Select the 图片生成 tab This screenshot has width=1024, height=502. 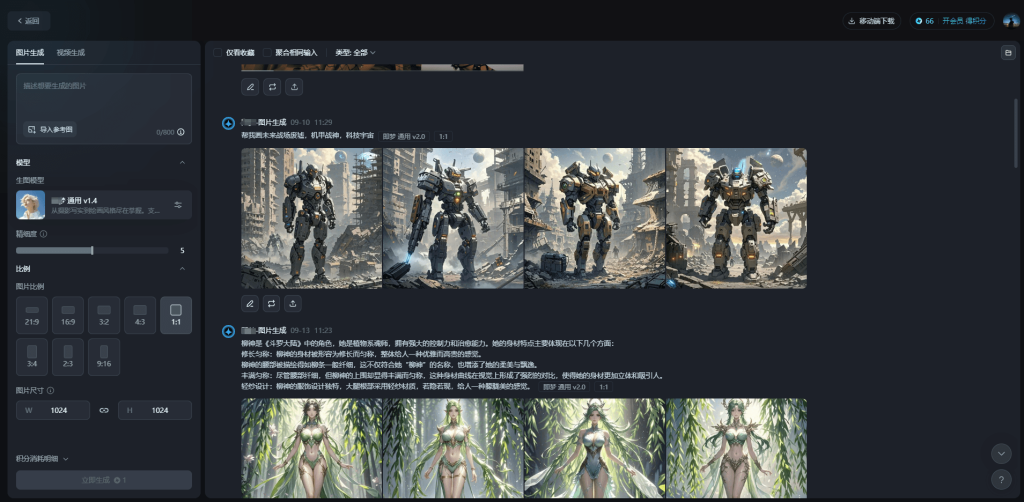30,52
